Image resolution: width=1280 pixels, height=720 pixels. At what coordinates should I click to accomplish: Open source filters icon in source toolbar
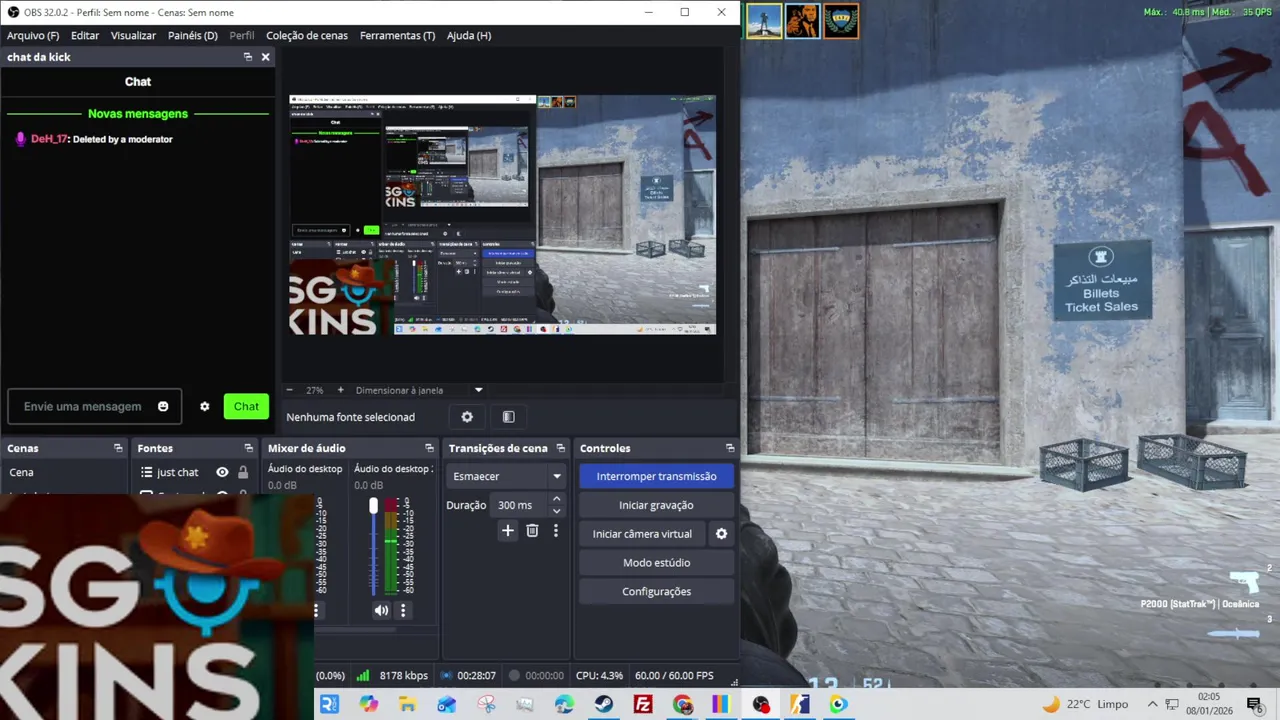[x=508, y=417]
